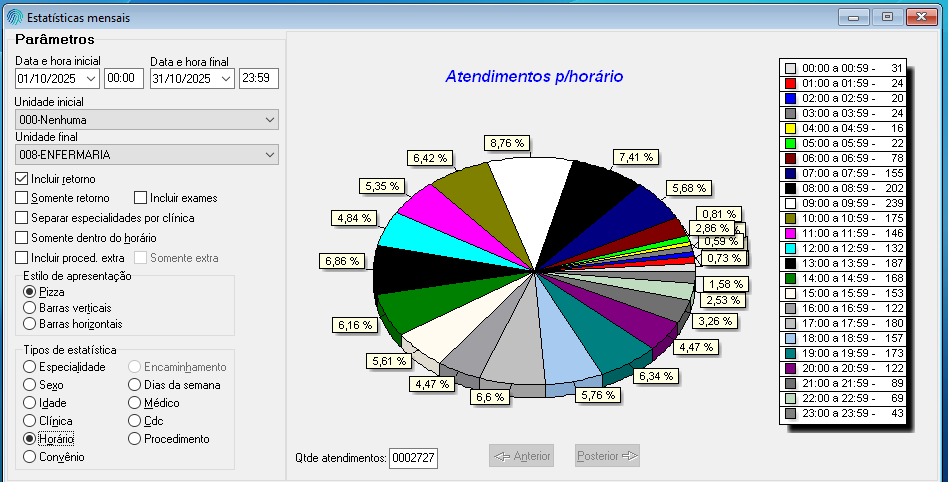This screenshot has height=482, width=948.
Task: Click the Posterior button
Action: click(607, 456)
